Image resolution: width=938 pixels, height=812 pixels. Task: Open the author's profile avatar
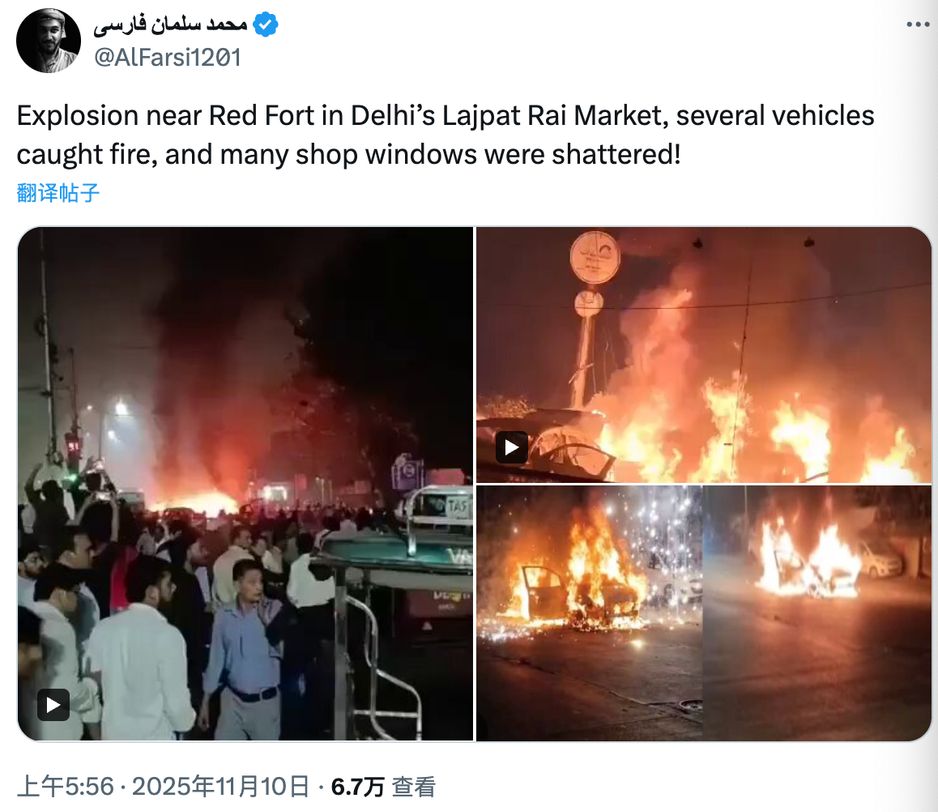(x=48, y=41)
